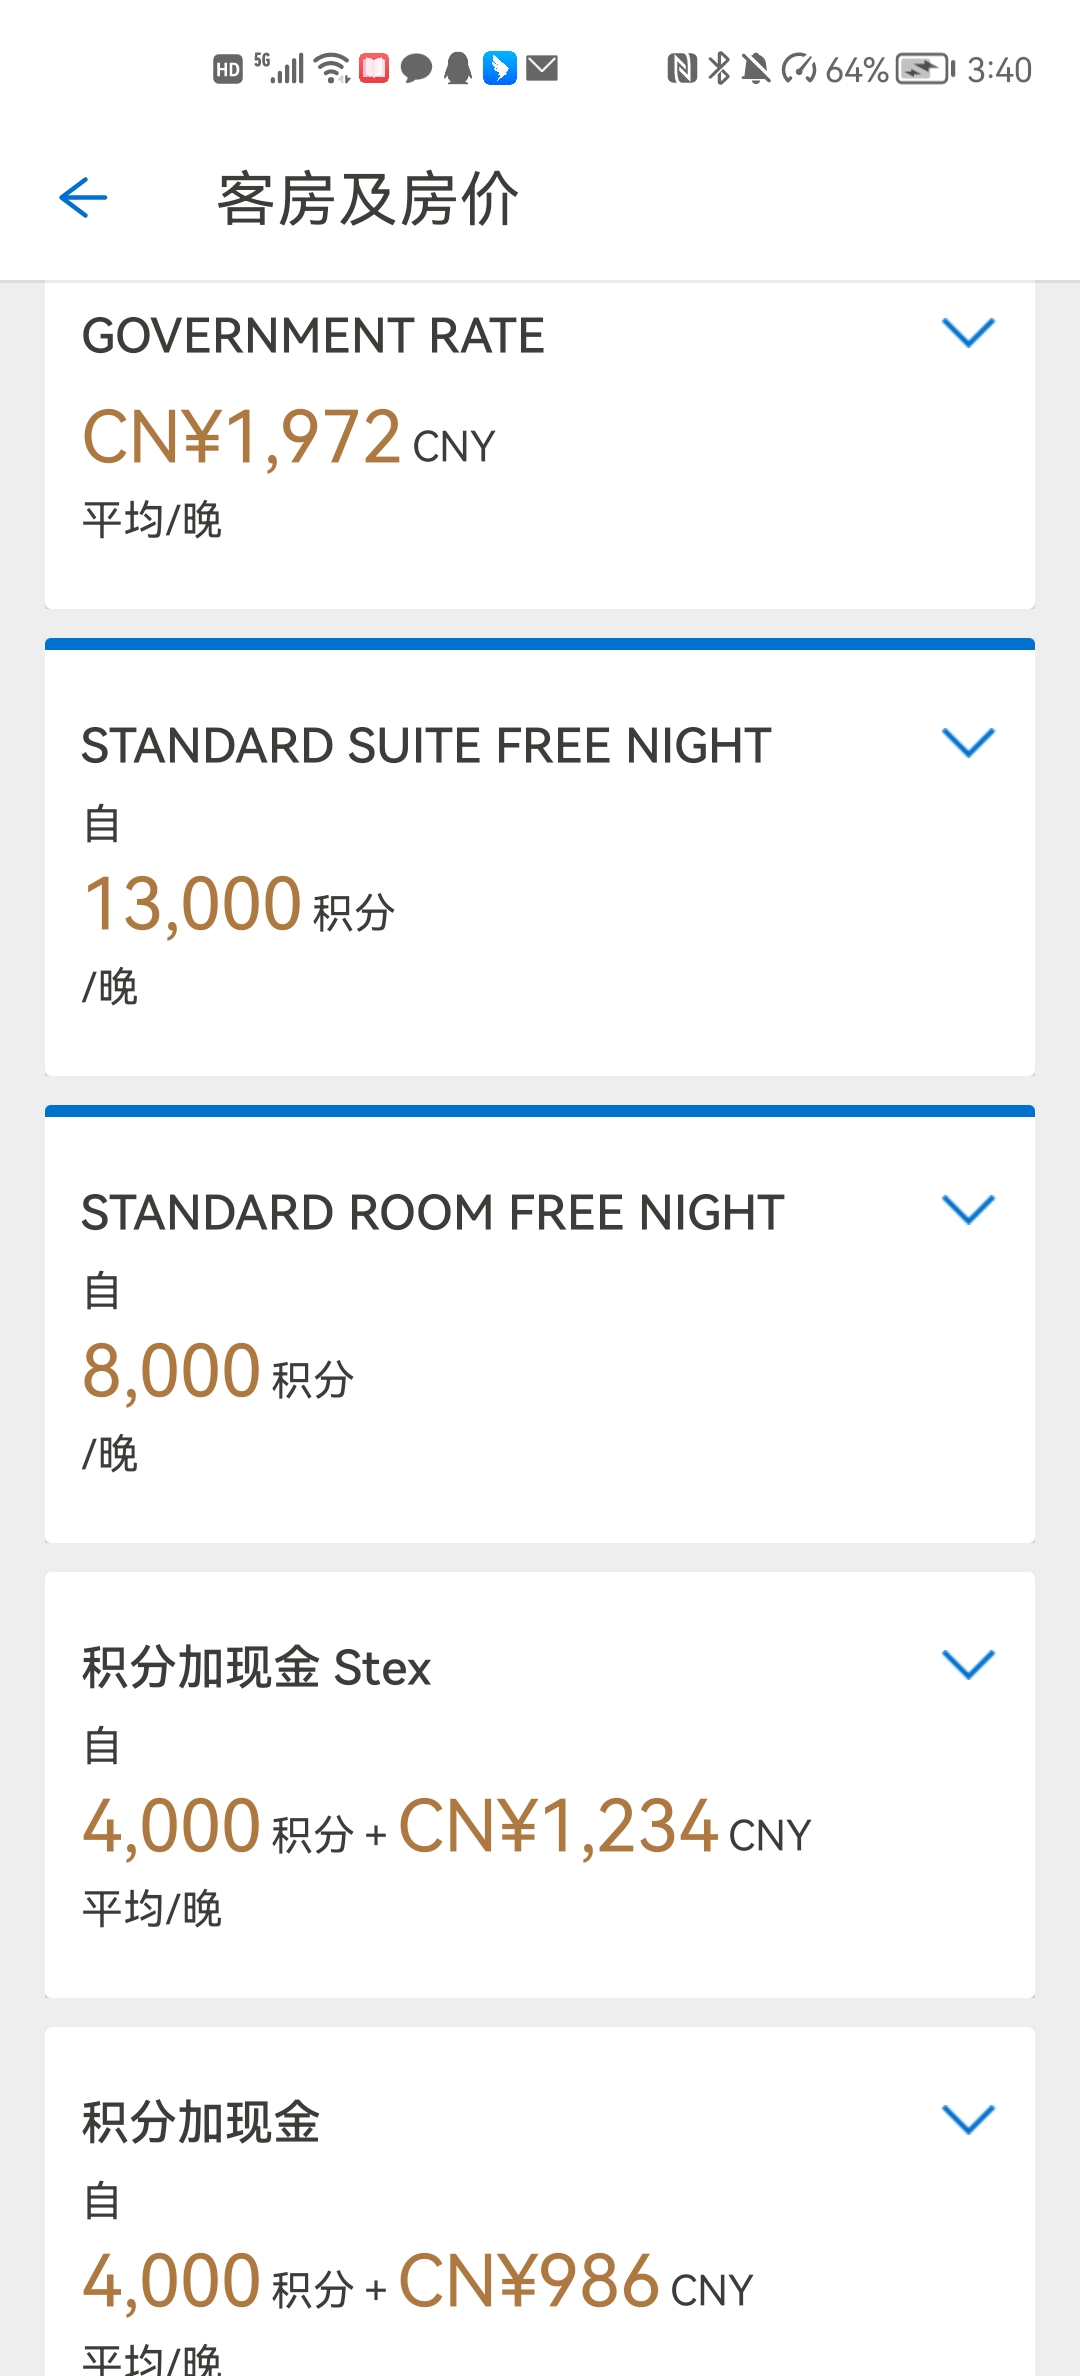Tap the battery indicator icon

[x=925, y=69]
